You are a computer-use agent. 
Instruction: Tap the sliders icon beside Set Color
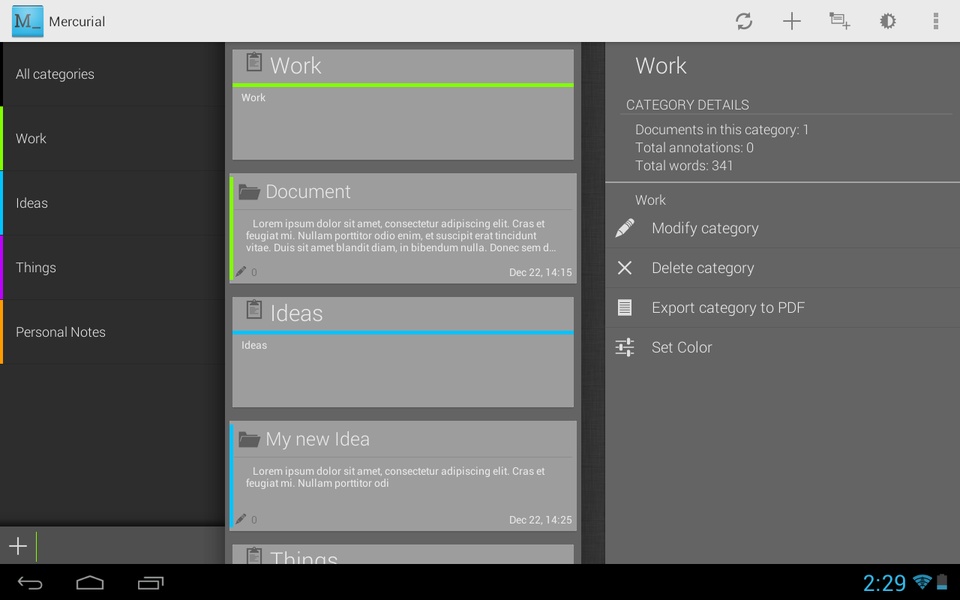pyautogui.click(x=624, y=347)
